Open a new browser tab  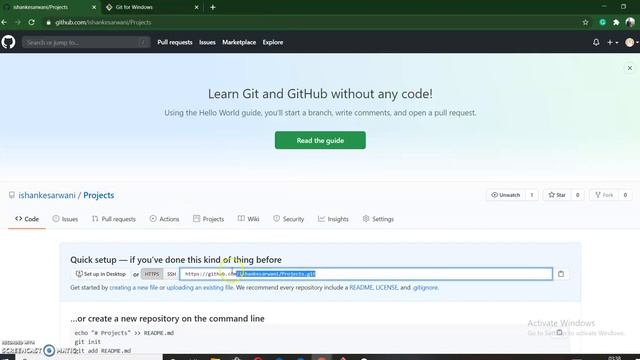[213, 7]
